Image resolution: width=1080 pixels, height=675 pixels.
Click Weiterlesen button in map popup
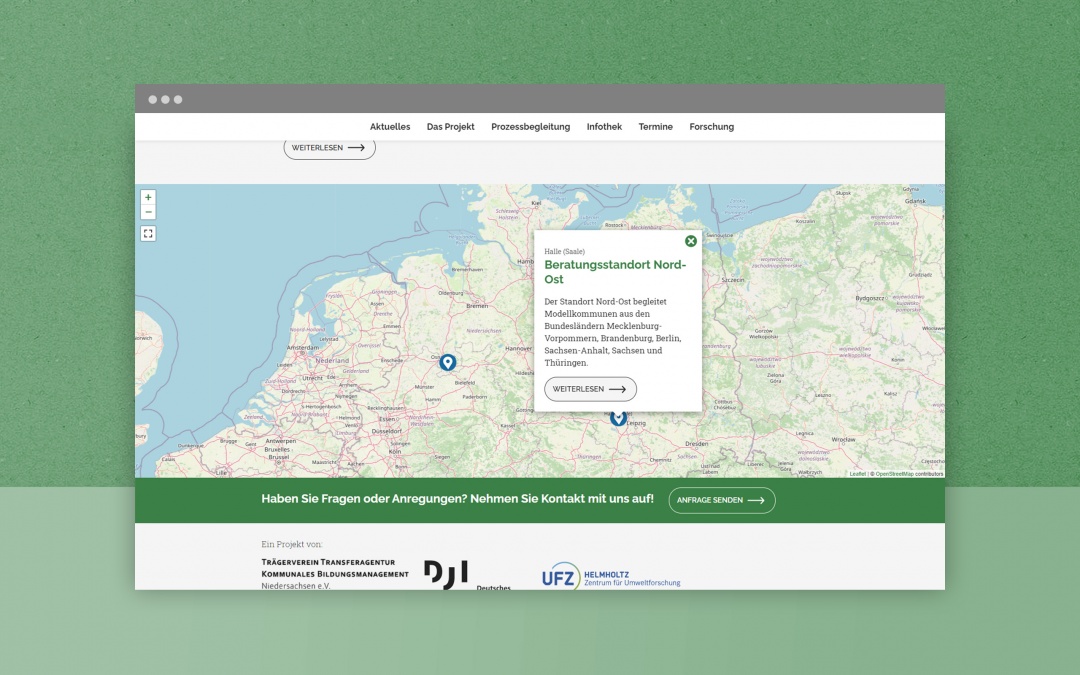pyautogui.click(x=590, y=389)
